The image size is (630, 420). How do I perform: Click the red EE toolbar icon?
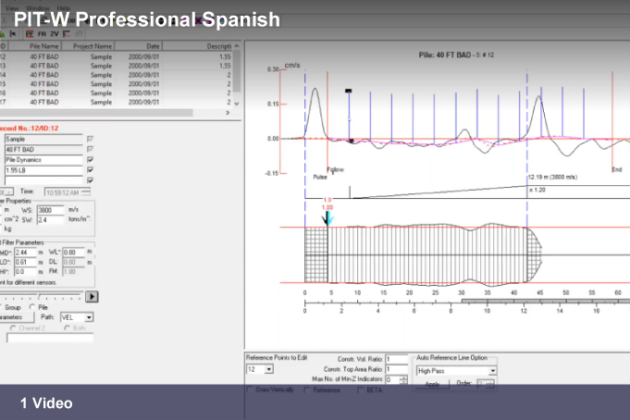pos(29,34)
